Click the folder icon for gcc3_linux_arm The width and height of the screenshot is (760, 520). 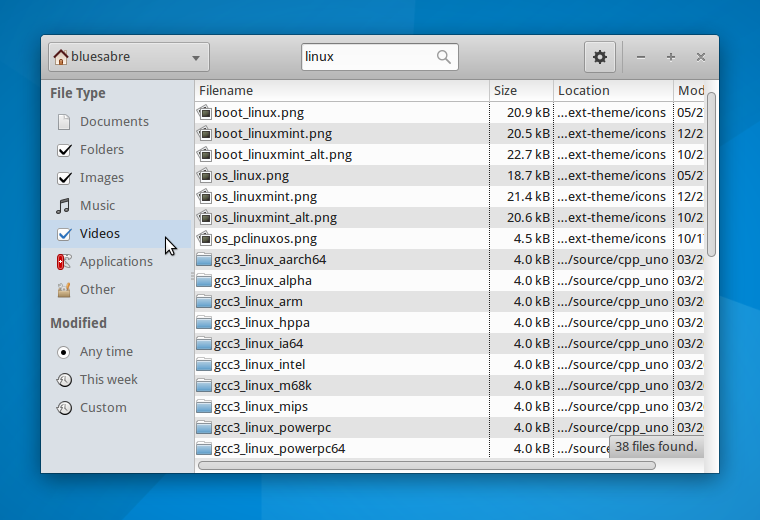205,301
